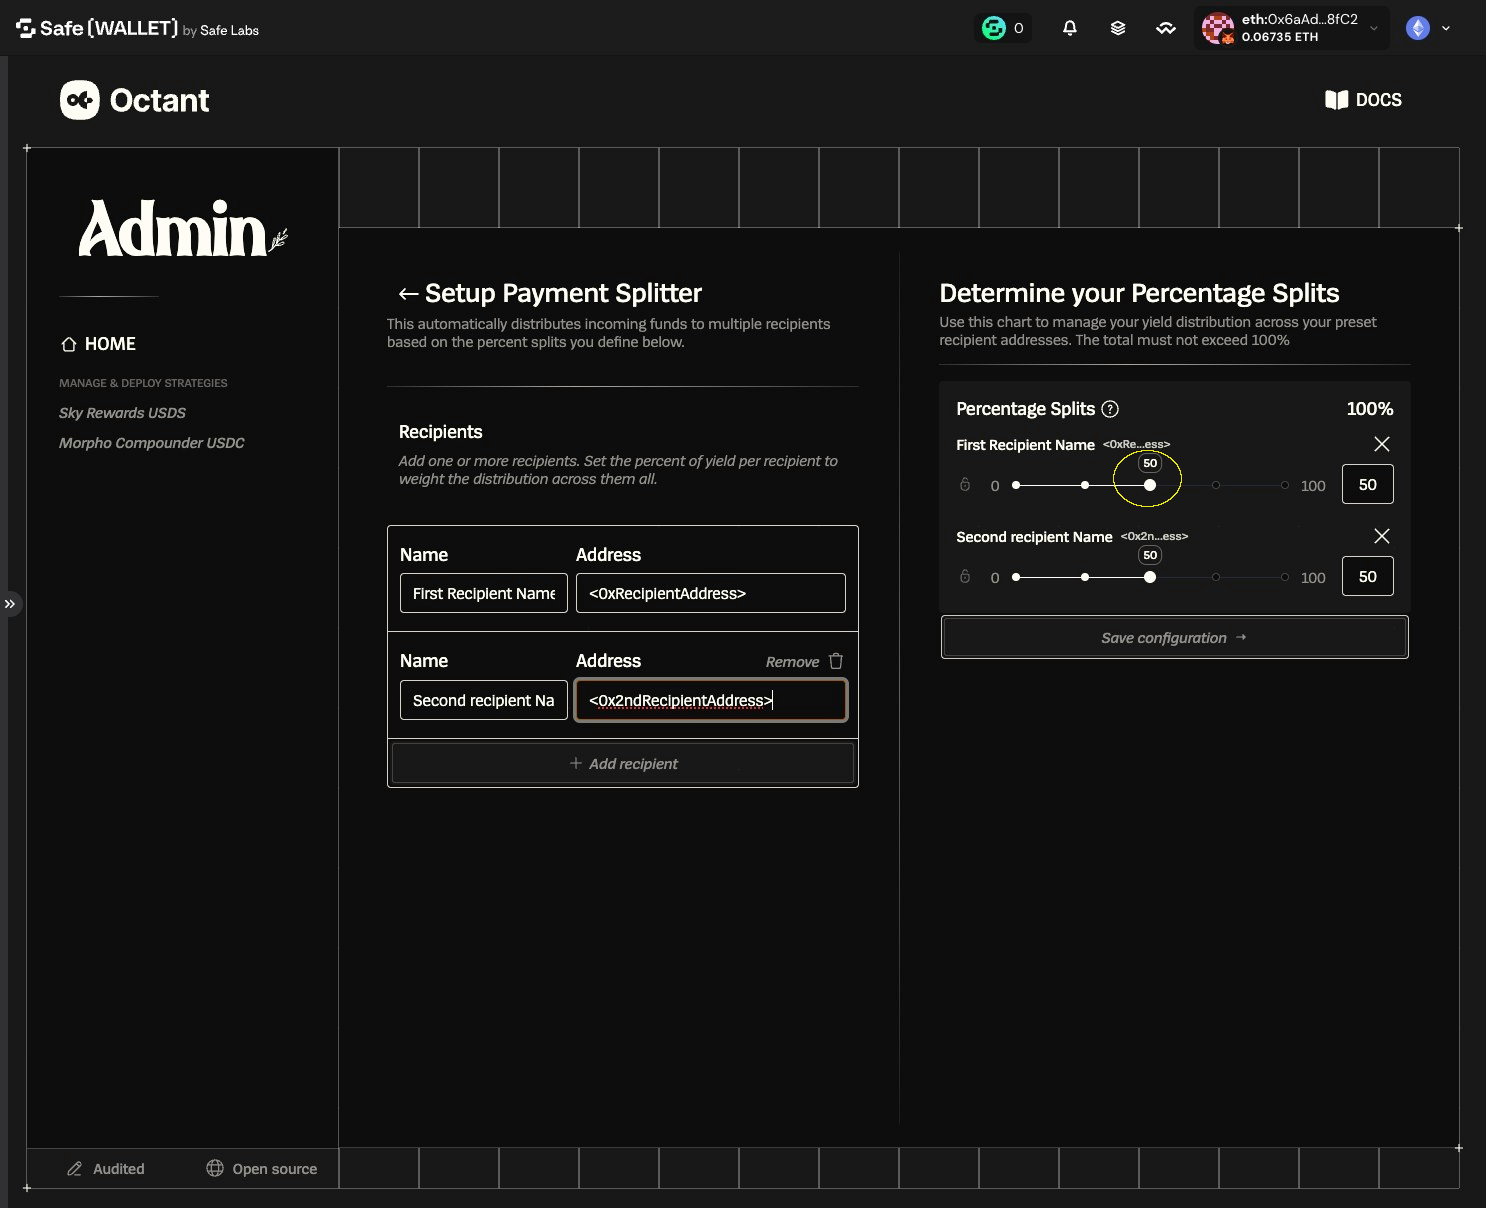Image resolution: width=1486 pixels, height=1208 pixels.
Task: Click First Recipient slider handle at 50
Action: pyautogui.click(x=1150, y=485)
